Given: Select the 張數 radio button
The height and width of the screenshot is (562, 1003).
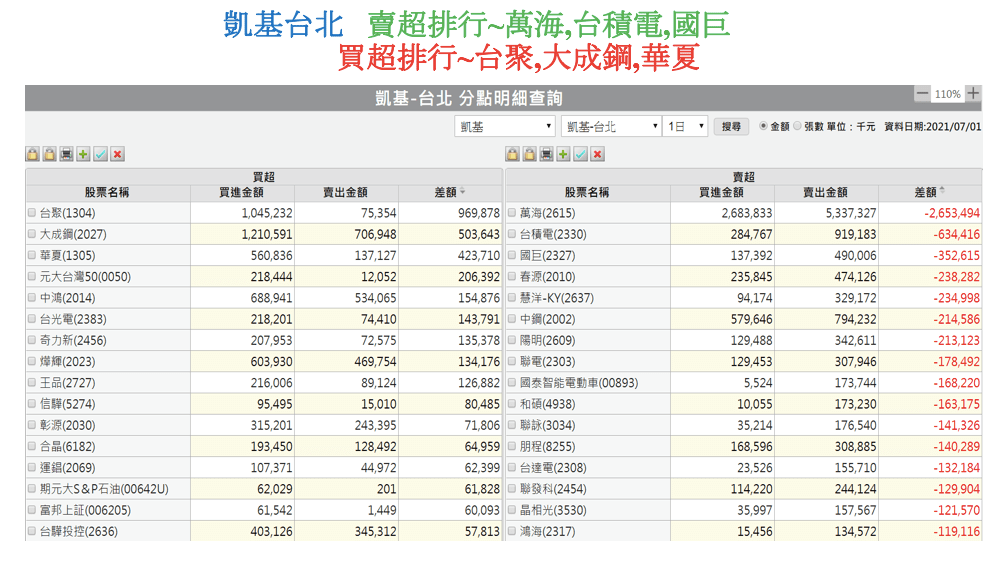Looking at the screenshot, I should (x=797, y=127).
